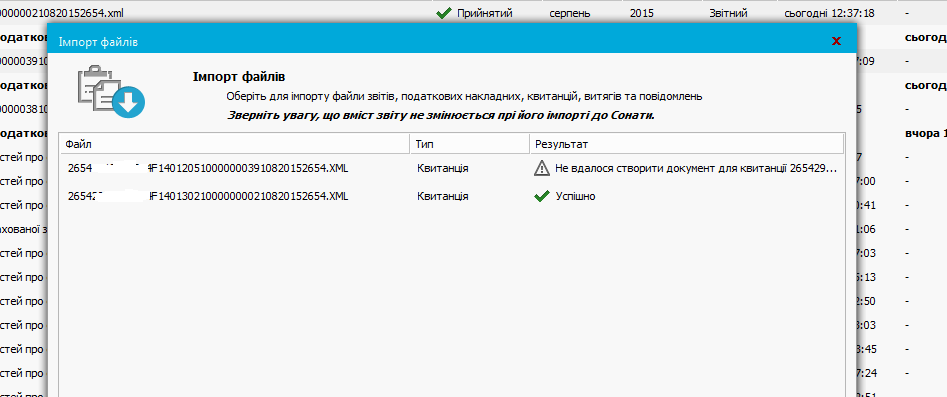Image resolution: width=947 pixels, height=397 pixels.
Task: Select file ending 0000210820152654.XML
Action: (208, 196)
